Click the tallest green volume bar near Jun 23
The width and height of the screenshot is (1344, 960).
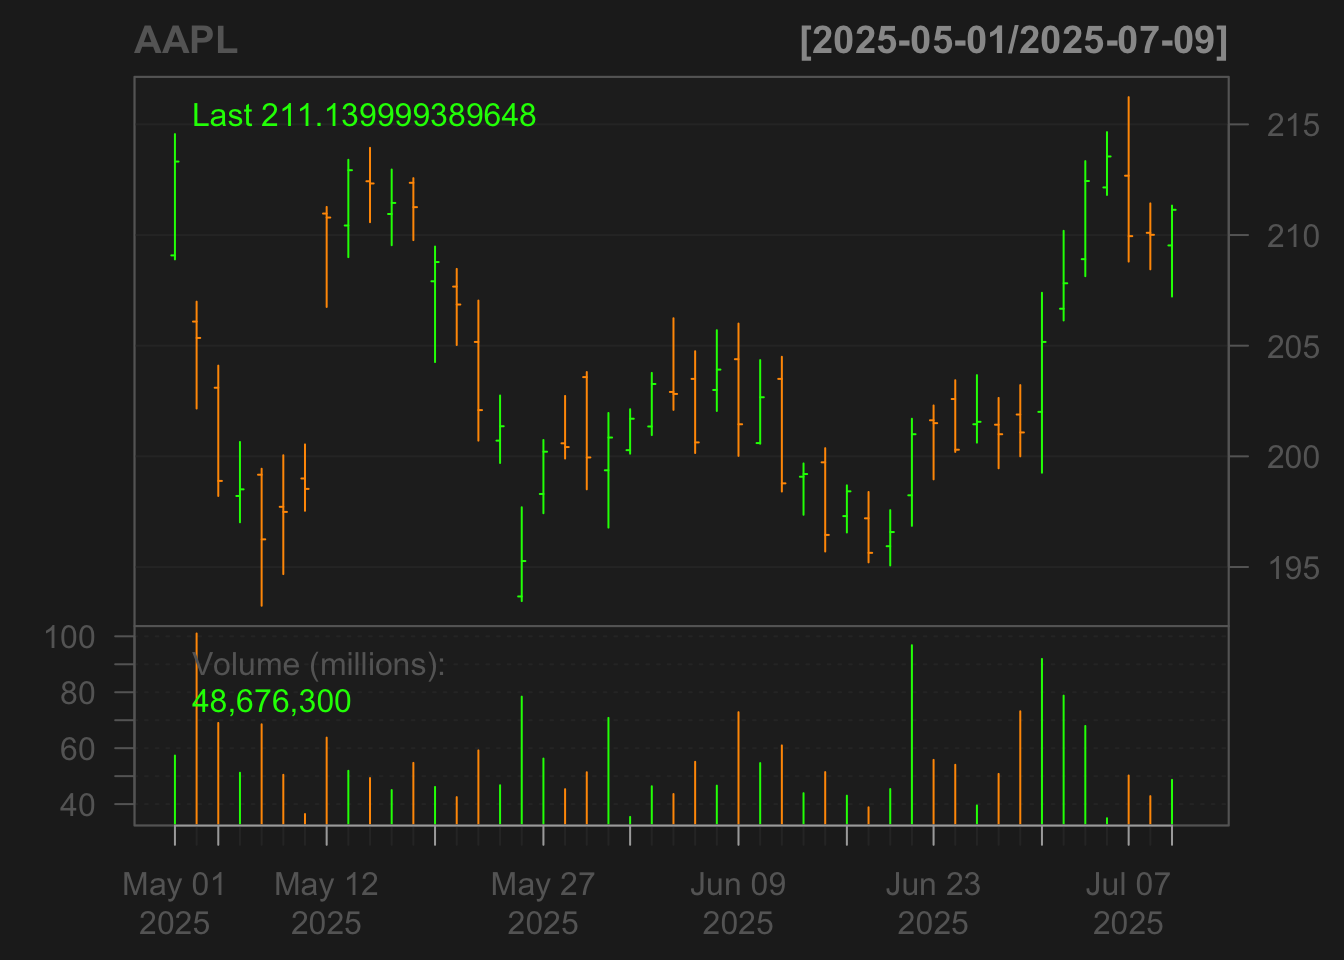(912, 735)
